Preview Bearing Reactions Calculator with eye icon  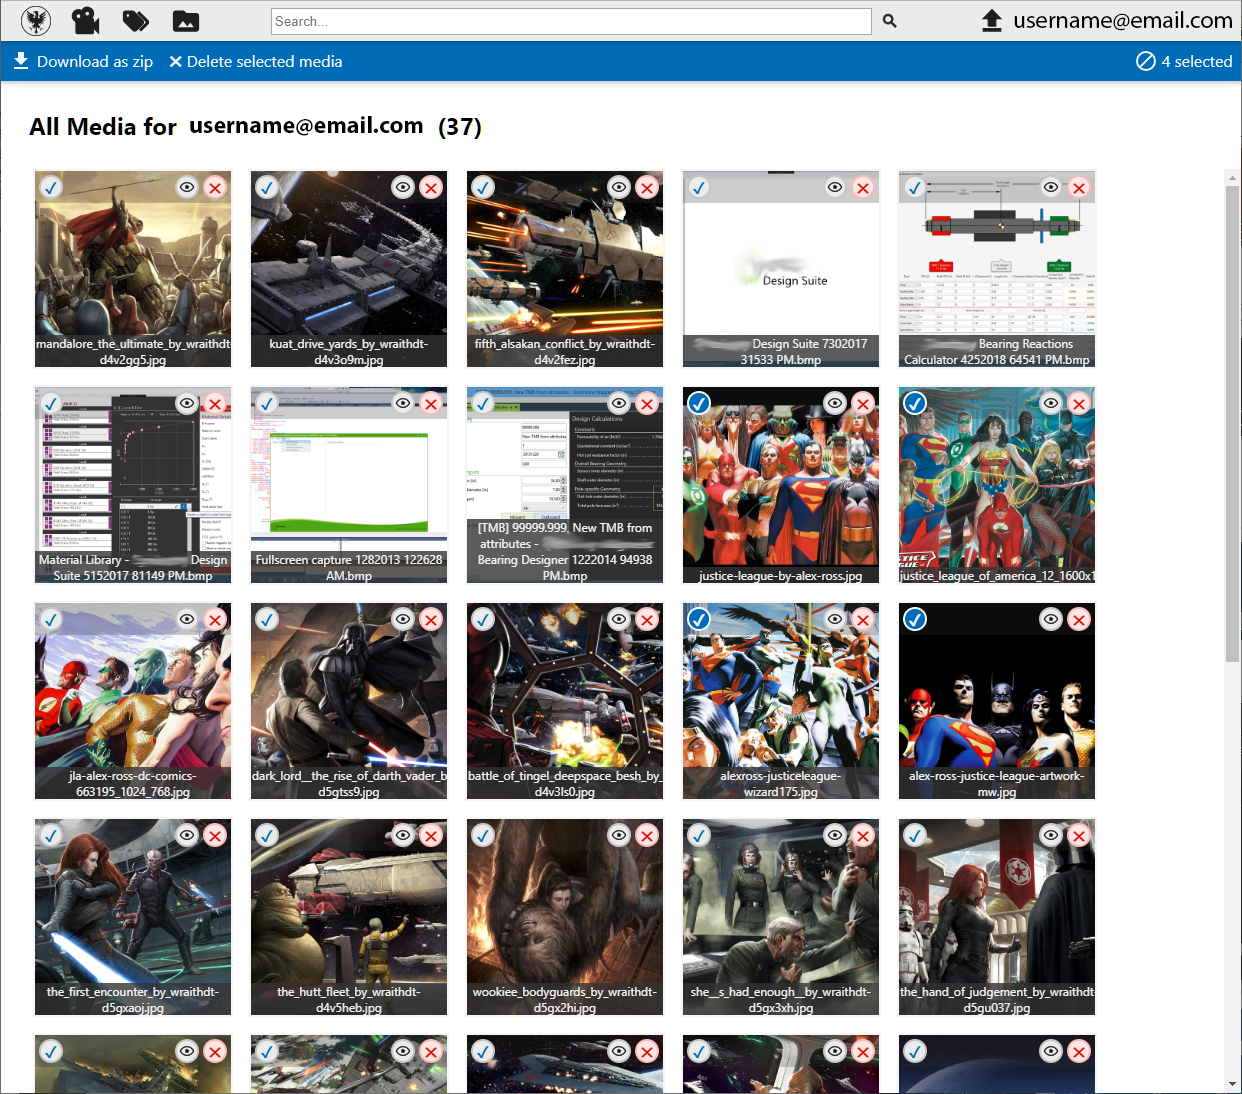coord(1051,187)
